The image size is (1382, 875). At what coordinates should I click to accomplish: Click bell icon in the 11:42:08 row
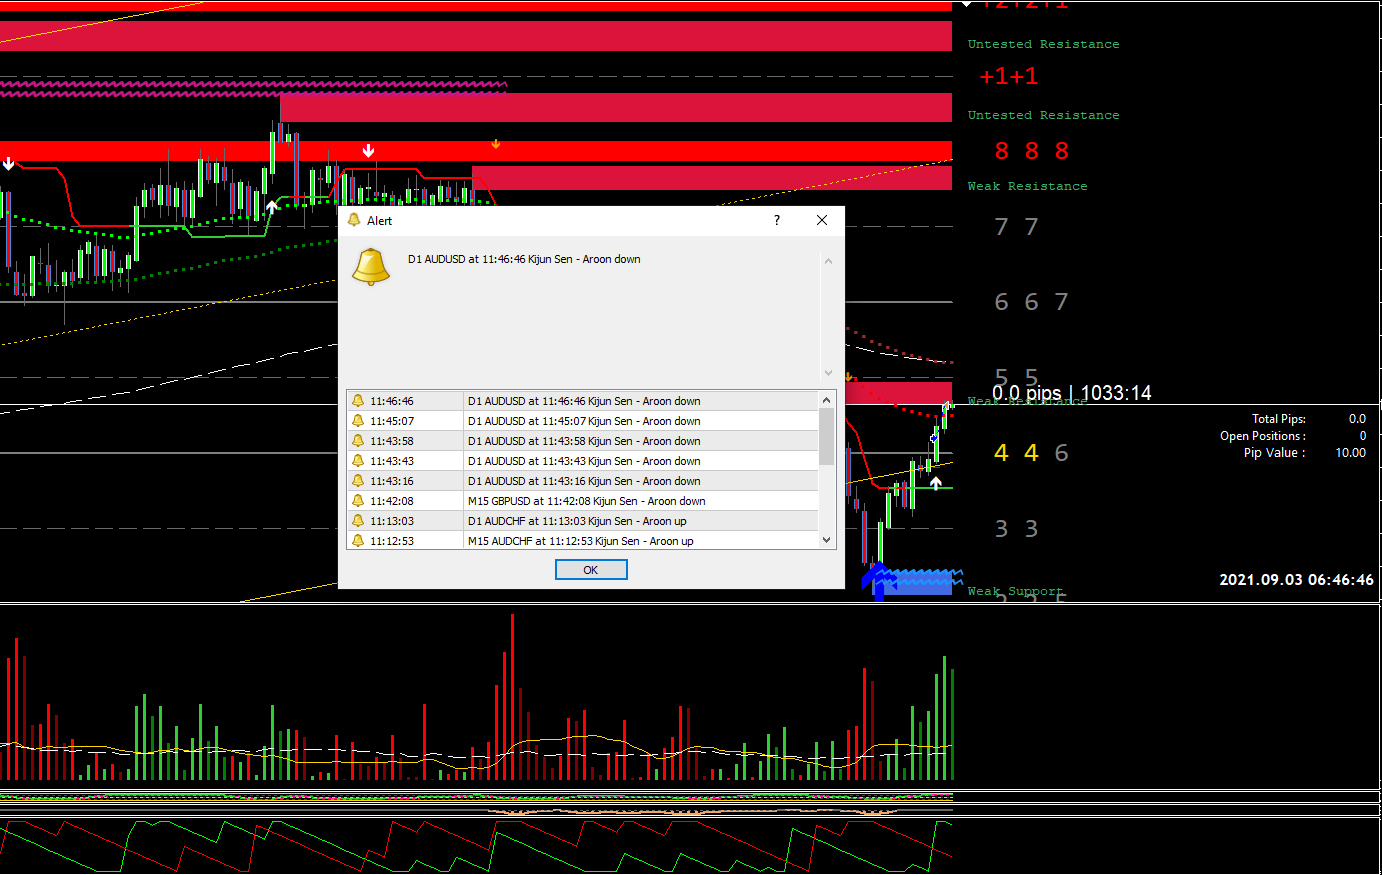click(358, 501)
